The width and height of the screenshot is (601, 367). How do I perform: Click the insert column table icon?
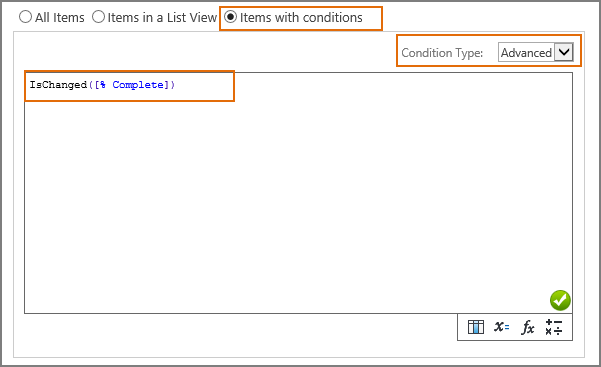coord(476,327)
